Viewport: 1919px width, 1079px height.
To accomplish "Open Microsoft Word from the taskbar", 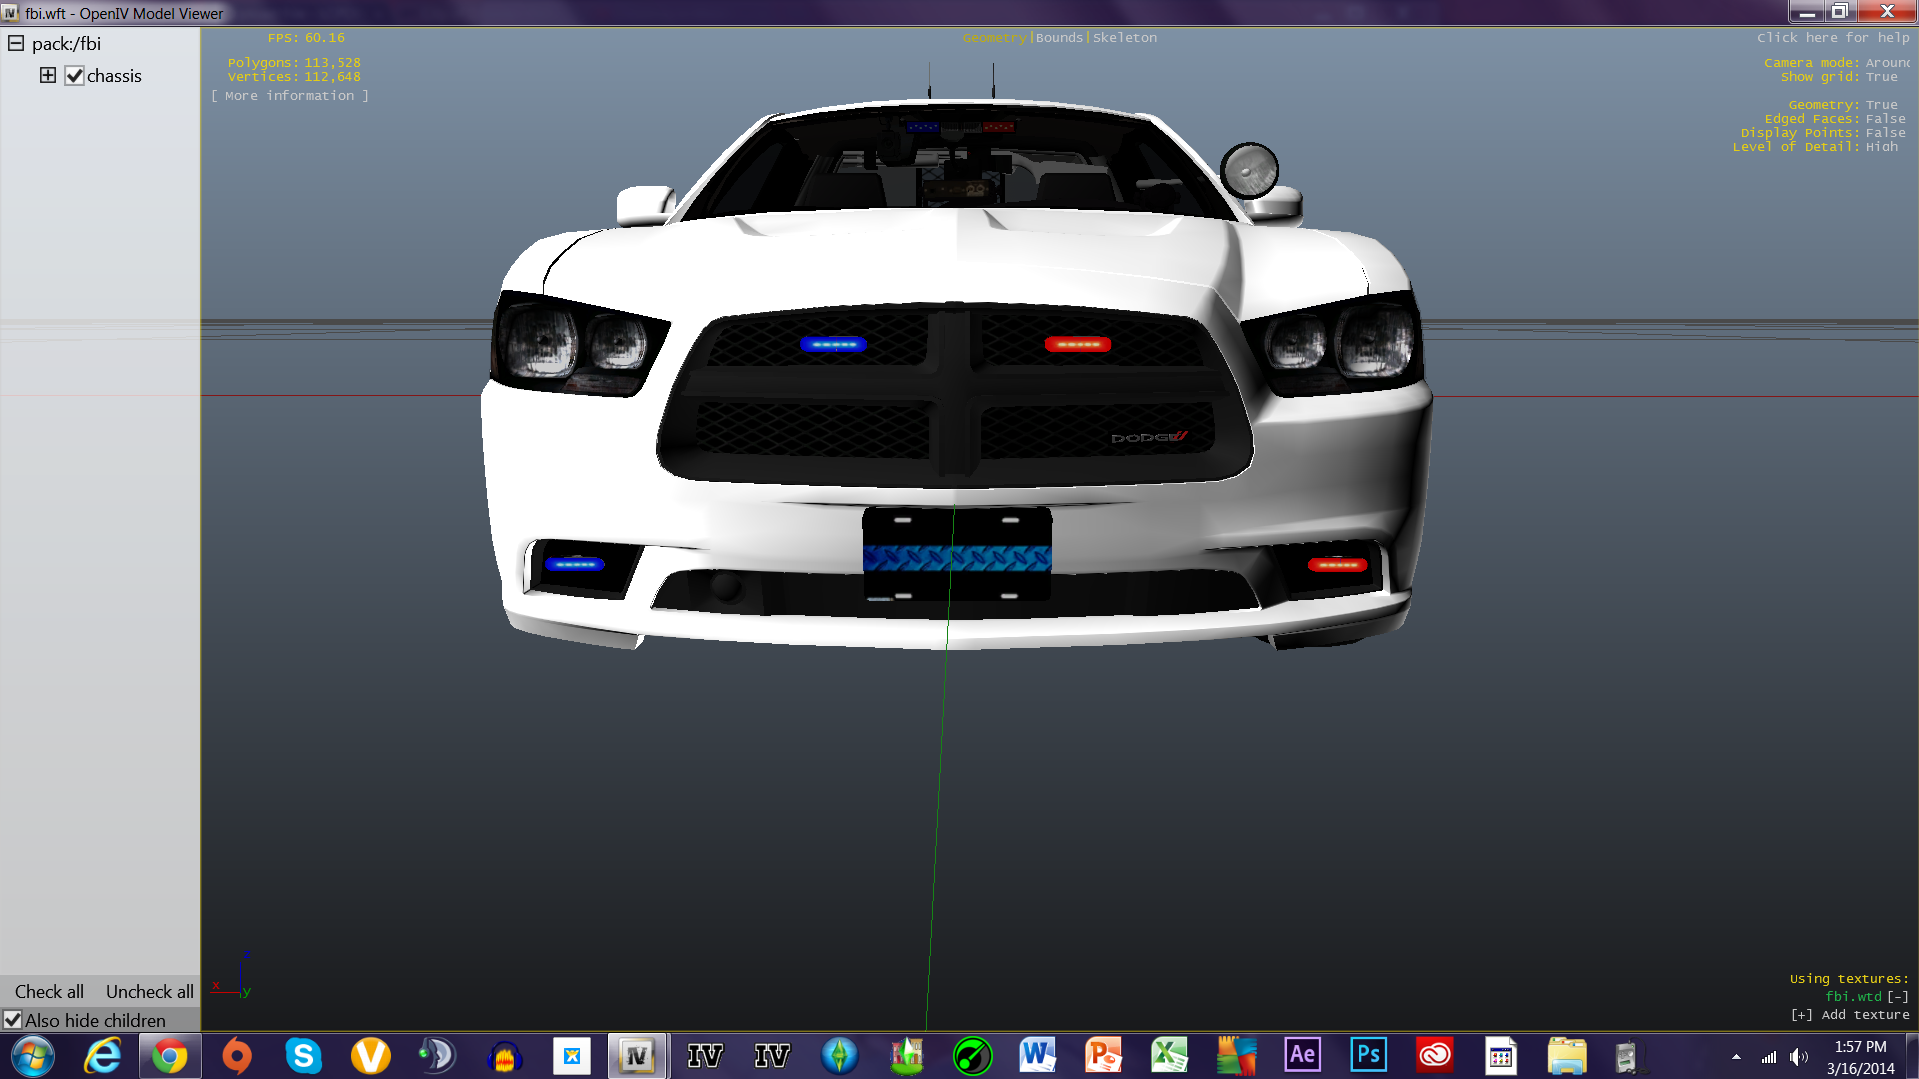I will pos(1037,1055).
